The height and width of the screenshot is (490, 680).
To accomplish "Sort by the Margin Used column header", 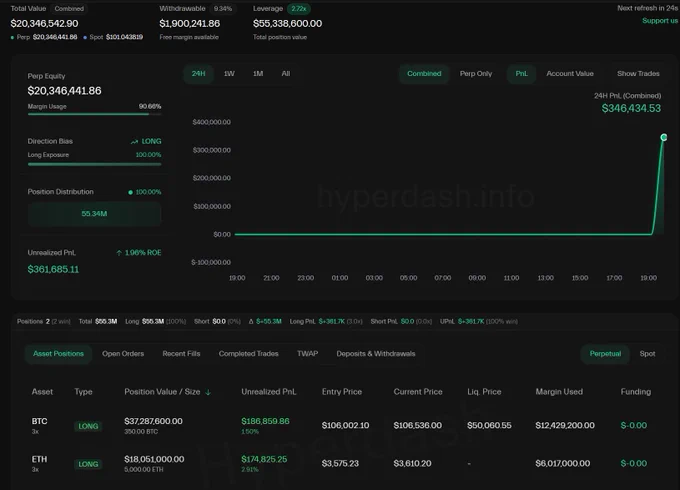I will [x=559, y=392].
